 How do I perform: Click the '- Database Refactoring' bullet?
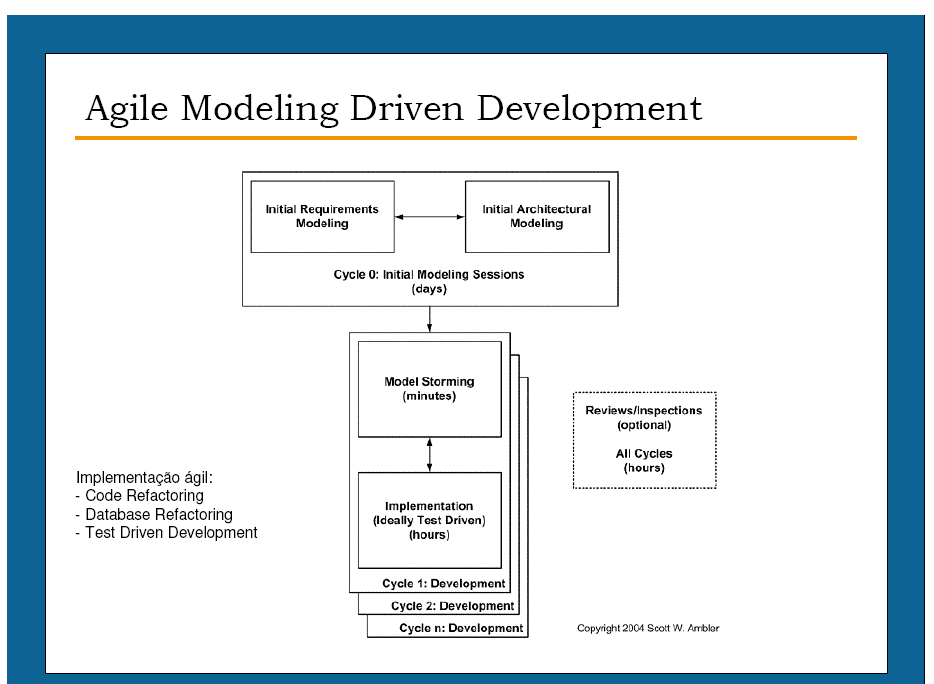tap(154, 514)
